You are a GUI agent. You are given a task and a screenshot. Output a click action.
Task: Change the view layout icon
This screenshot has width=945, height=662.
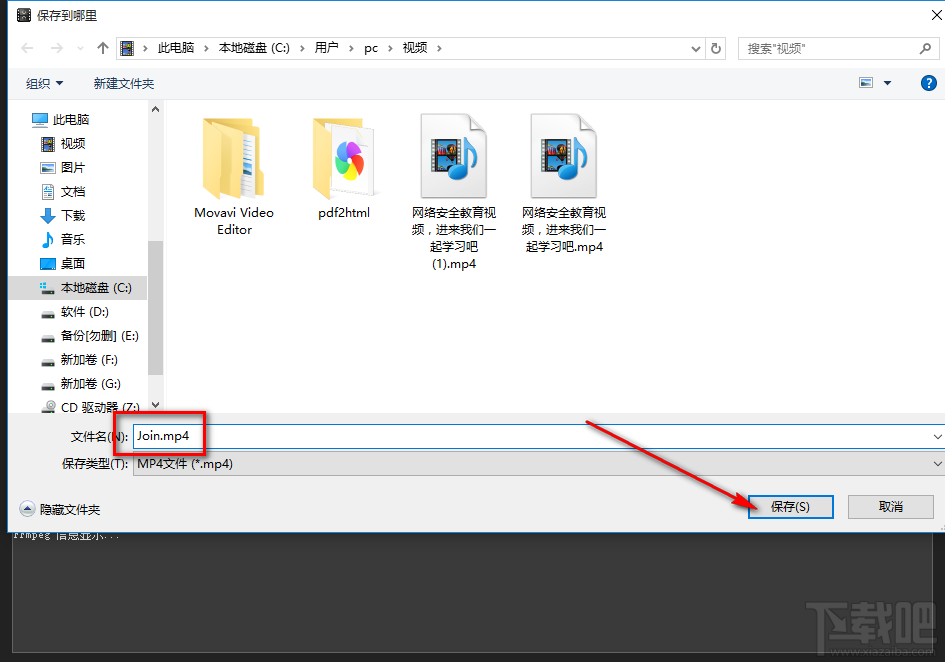point(866,83)
